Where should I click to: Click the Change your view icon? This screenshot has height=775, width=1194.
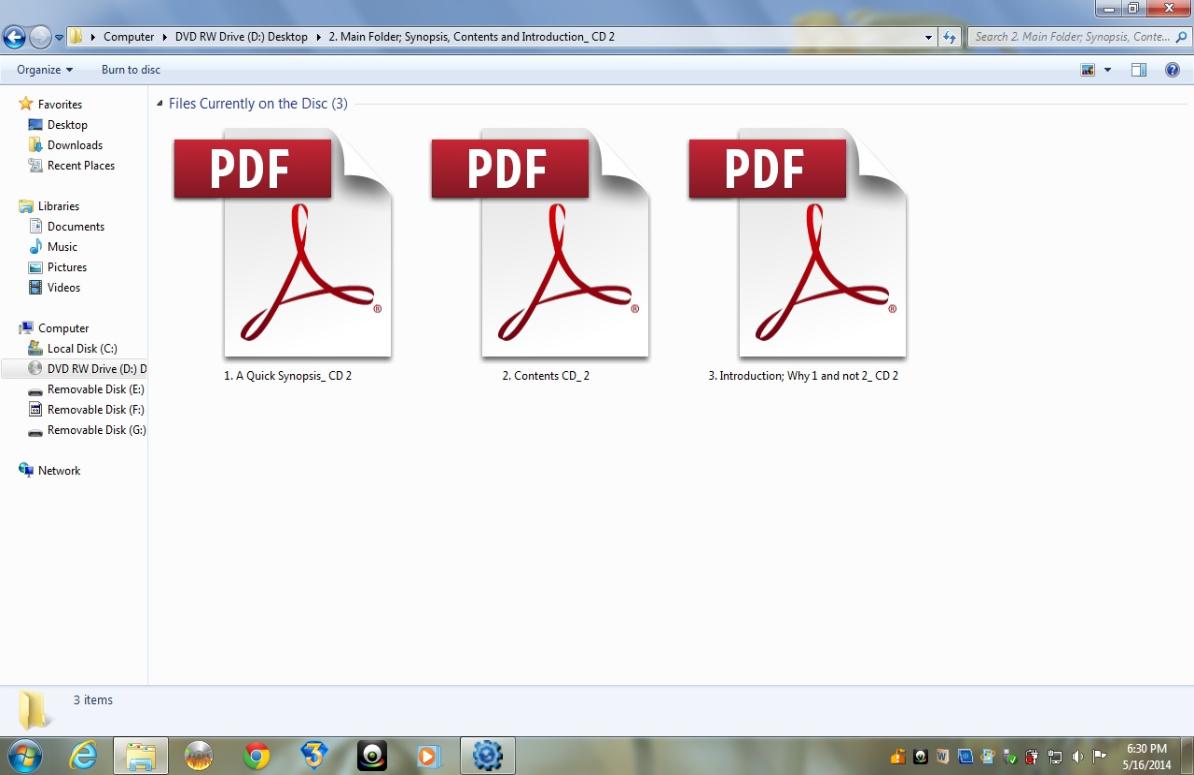[x=1087, y=70]
